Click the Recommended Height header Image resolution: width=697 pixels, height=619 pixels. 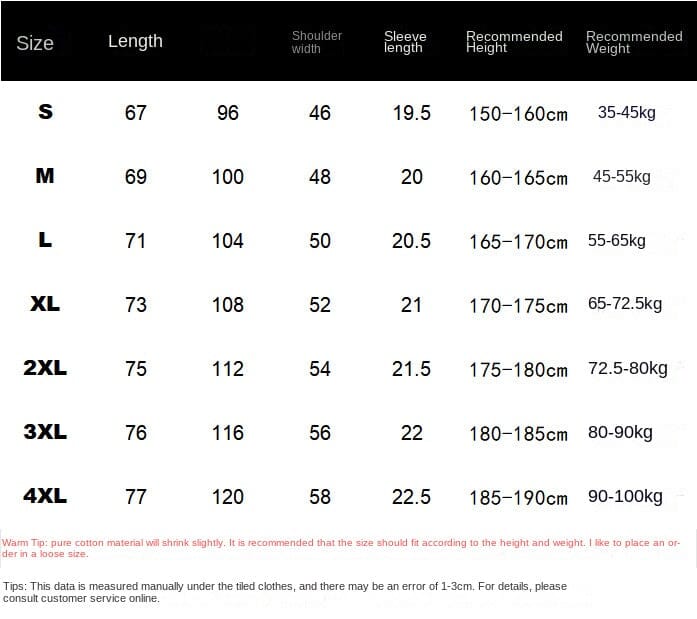pos(514,42)
